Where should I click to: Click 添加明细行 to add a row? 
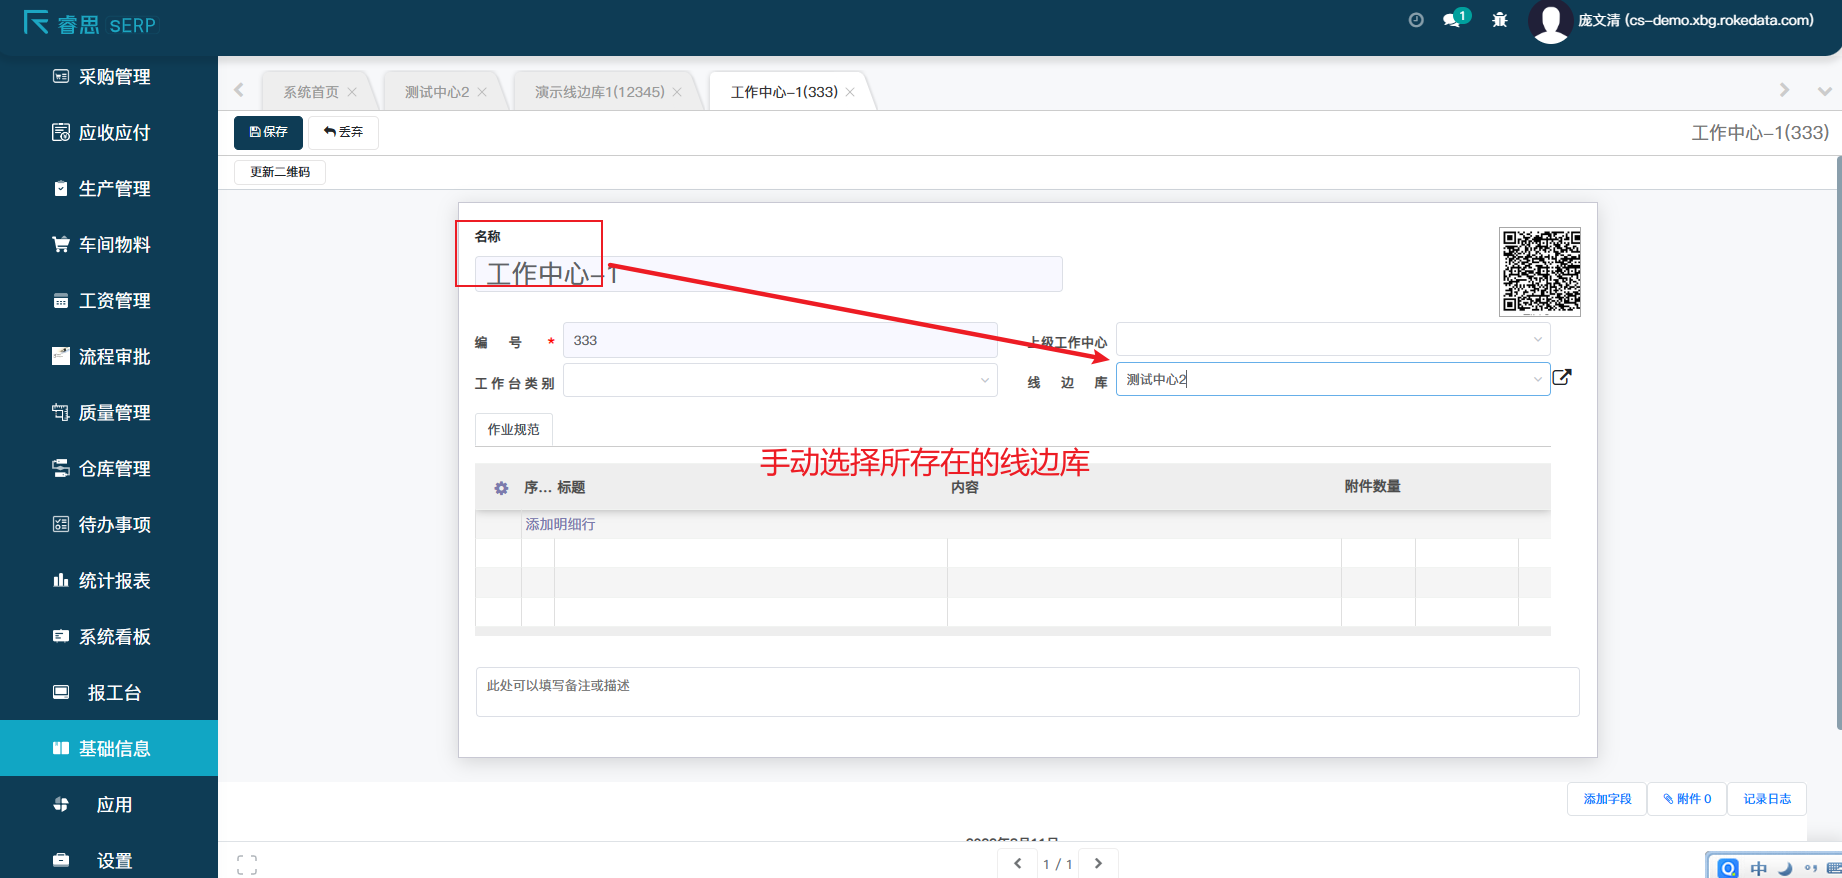[560, 524]
